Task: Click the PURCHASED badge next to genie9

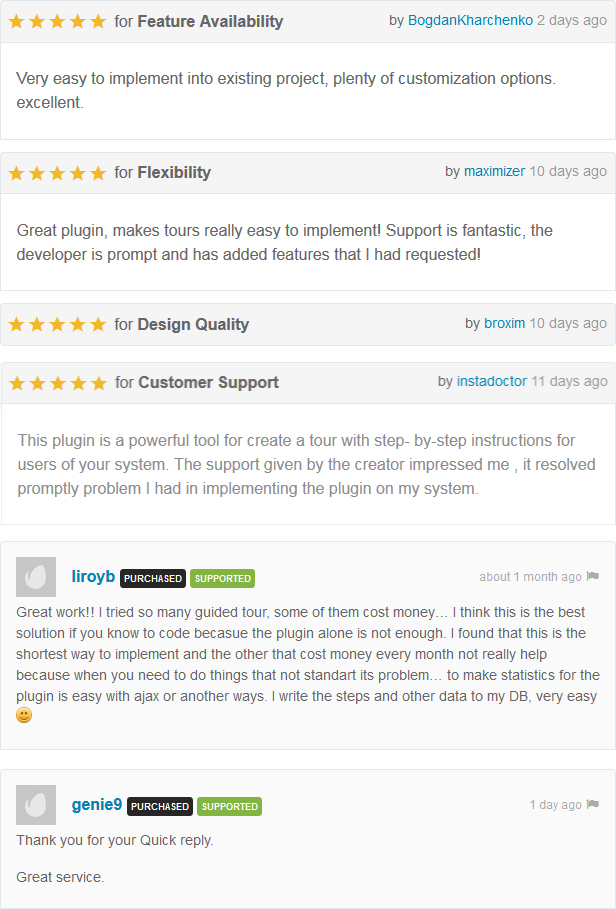Action: (160, 806)
